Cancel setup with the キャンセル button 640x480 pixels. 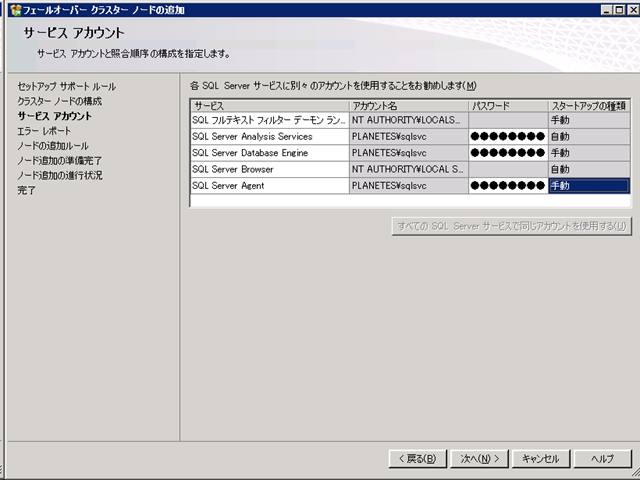point(540,459)
